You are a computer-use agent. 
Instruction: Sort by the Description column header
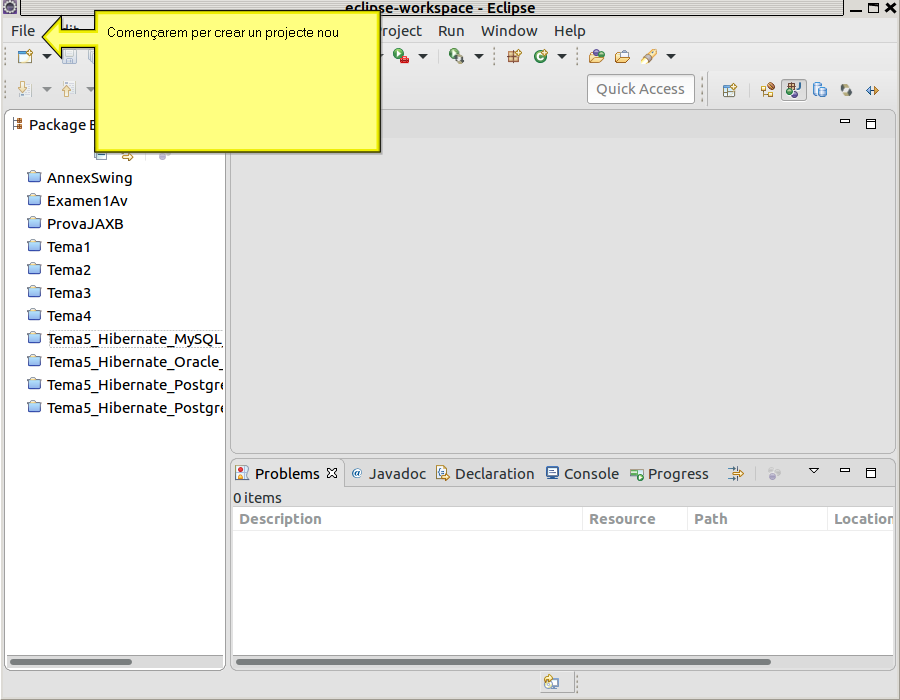(x=408, y=519)
